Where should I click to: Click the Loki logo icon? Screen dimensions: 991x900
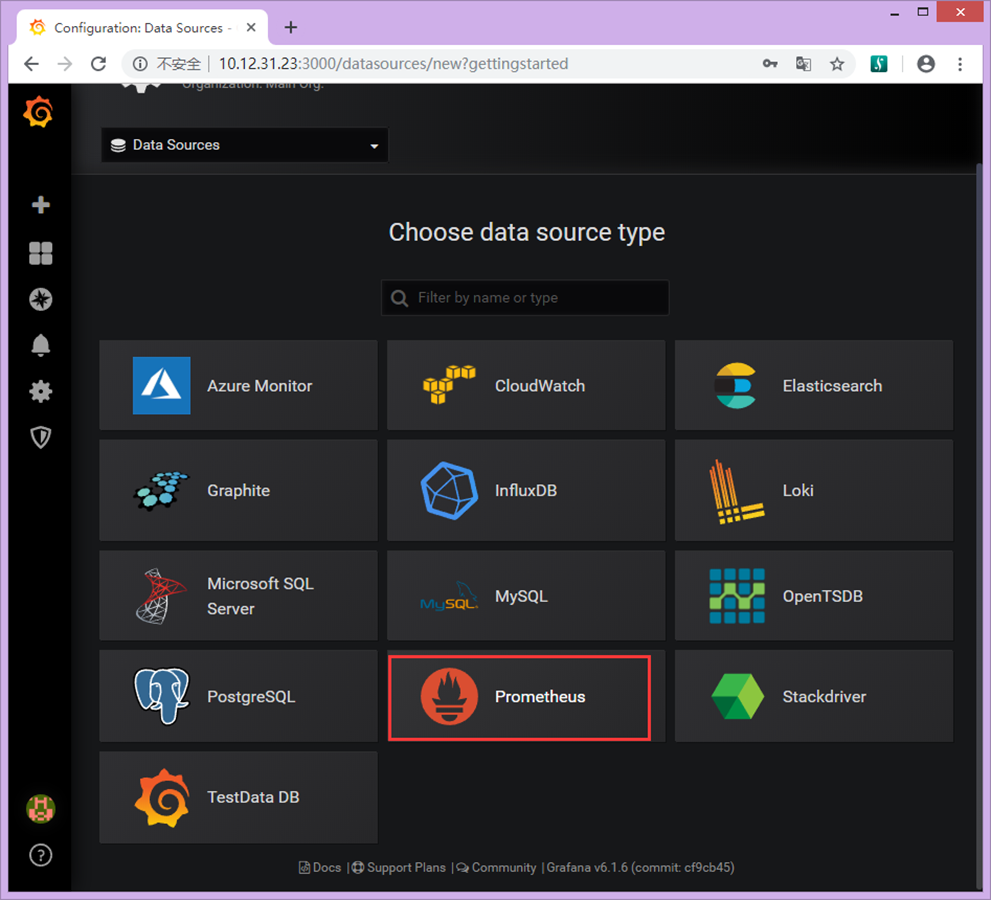tap(736, 491)
